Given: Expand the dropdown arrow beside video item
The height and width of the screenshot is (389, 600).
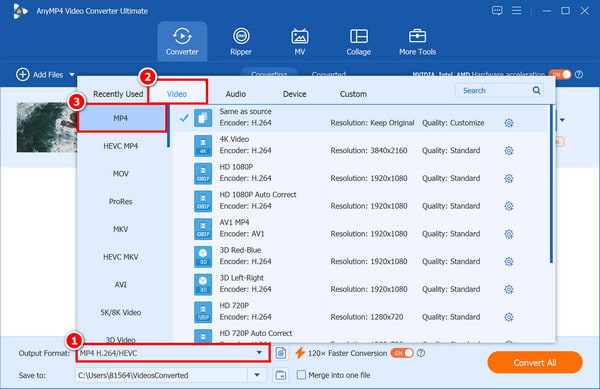Looking at the screenshot, I should pyautogui.click(x=562, y=120).
